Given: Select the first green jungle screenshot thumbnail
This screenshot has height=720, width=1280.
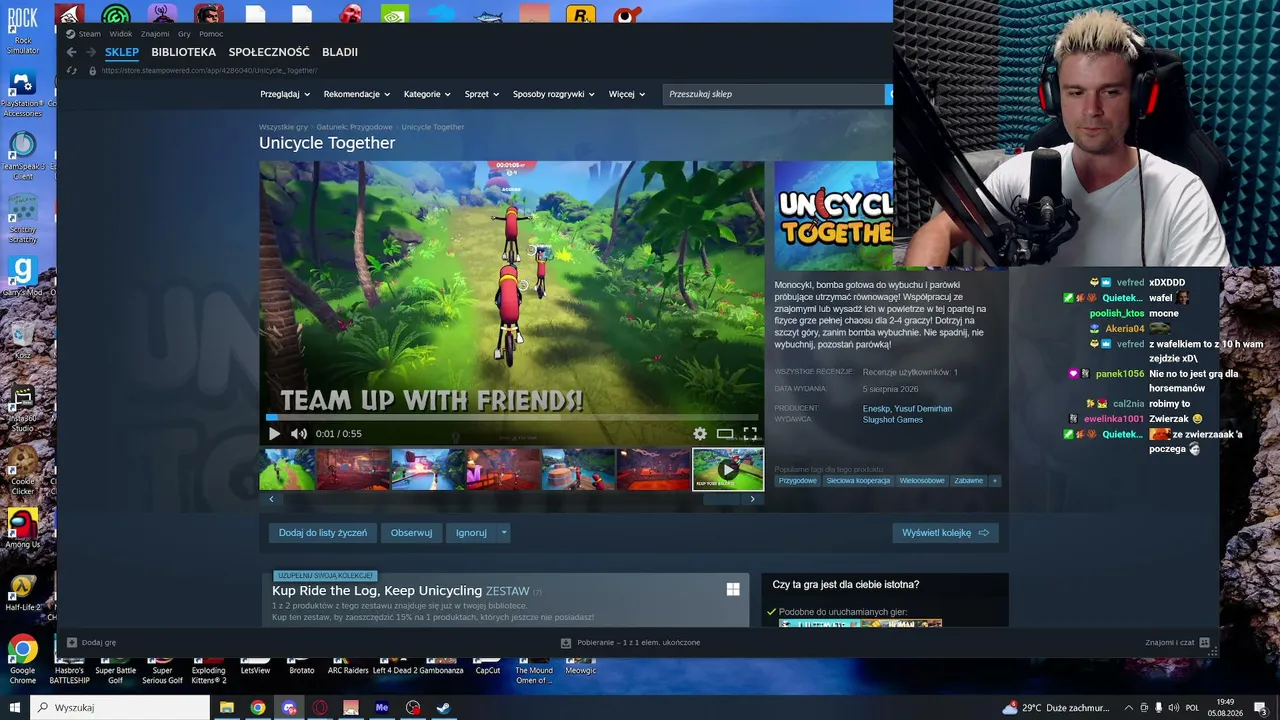Looking at the screenshot, I should click(x=287, y=469).
